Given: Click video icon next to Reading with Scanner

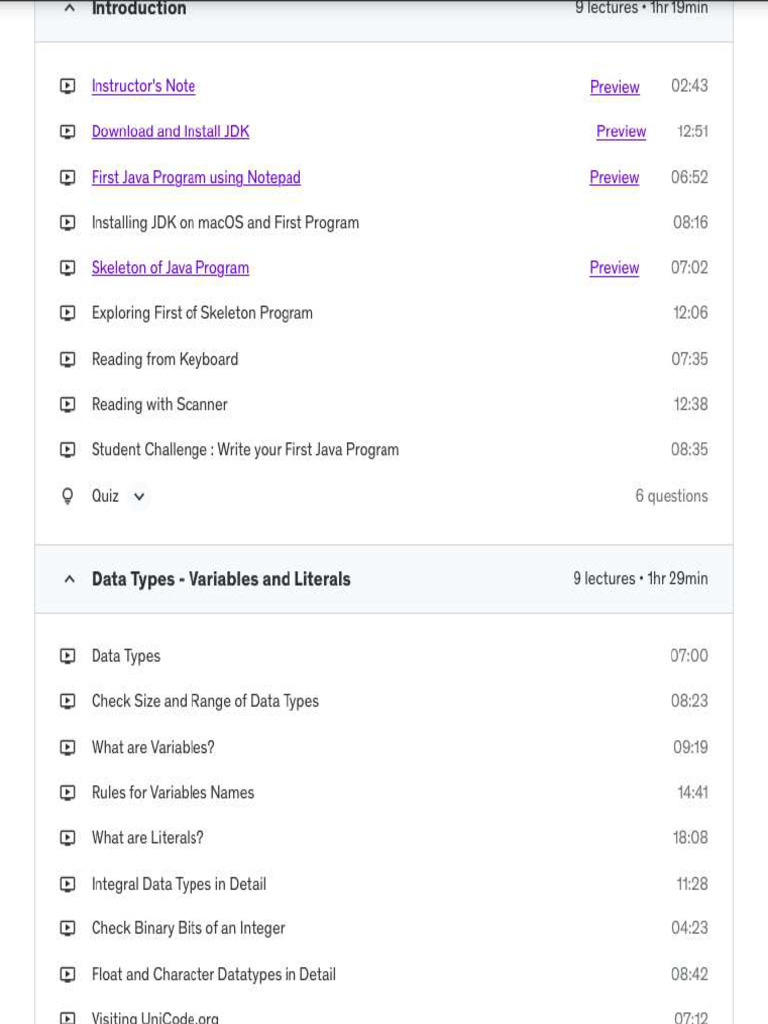Looking at the screenshot, I should (67, 405).
